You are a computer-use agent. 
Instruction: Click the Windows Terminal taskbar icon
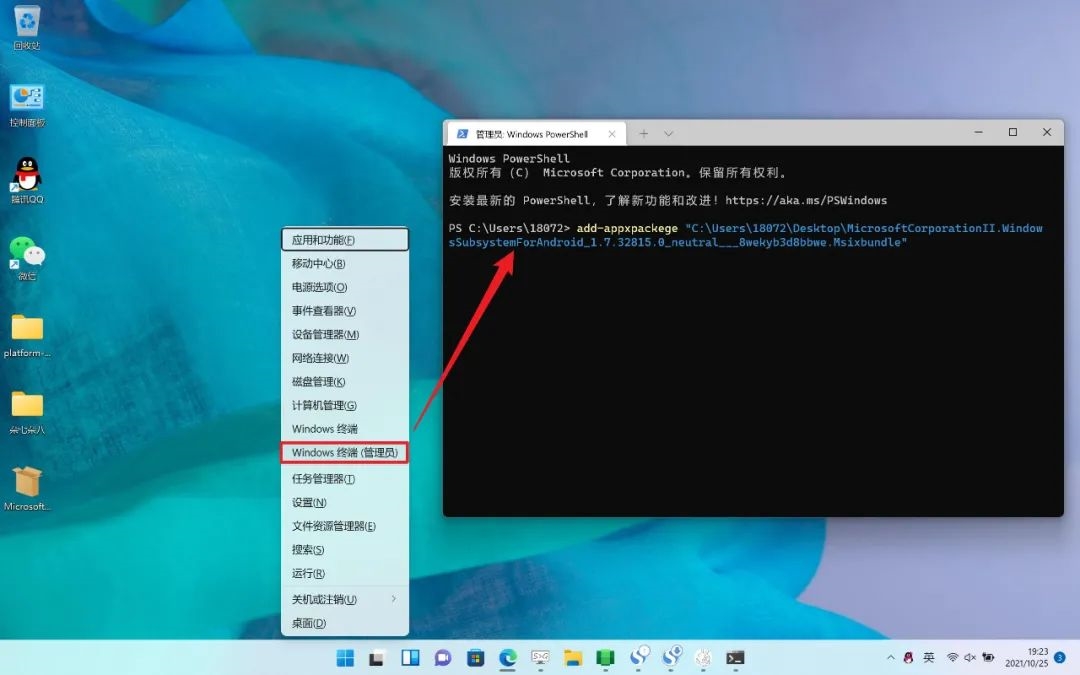pos(735,657)
